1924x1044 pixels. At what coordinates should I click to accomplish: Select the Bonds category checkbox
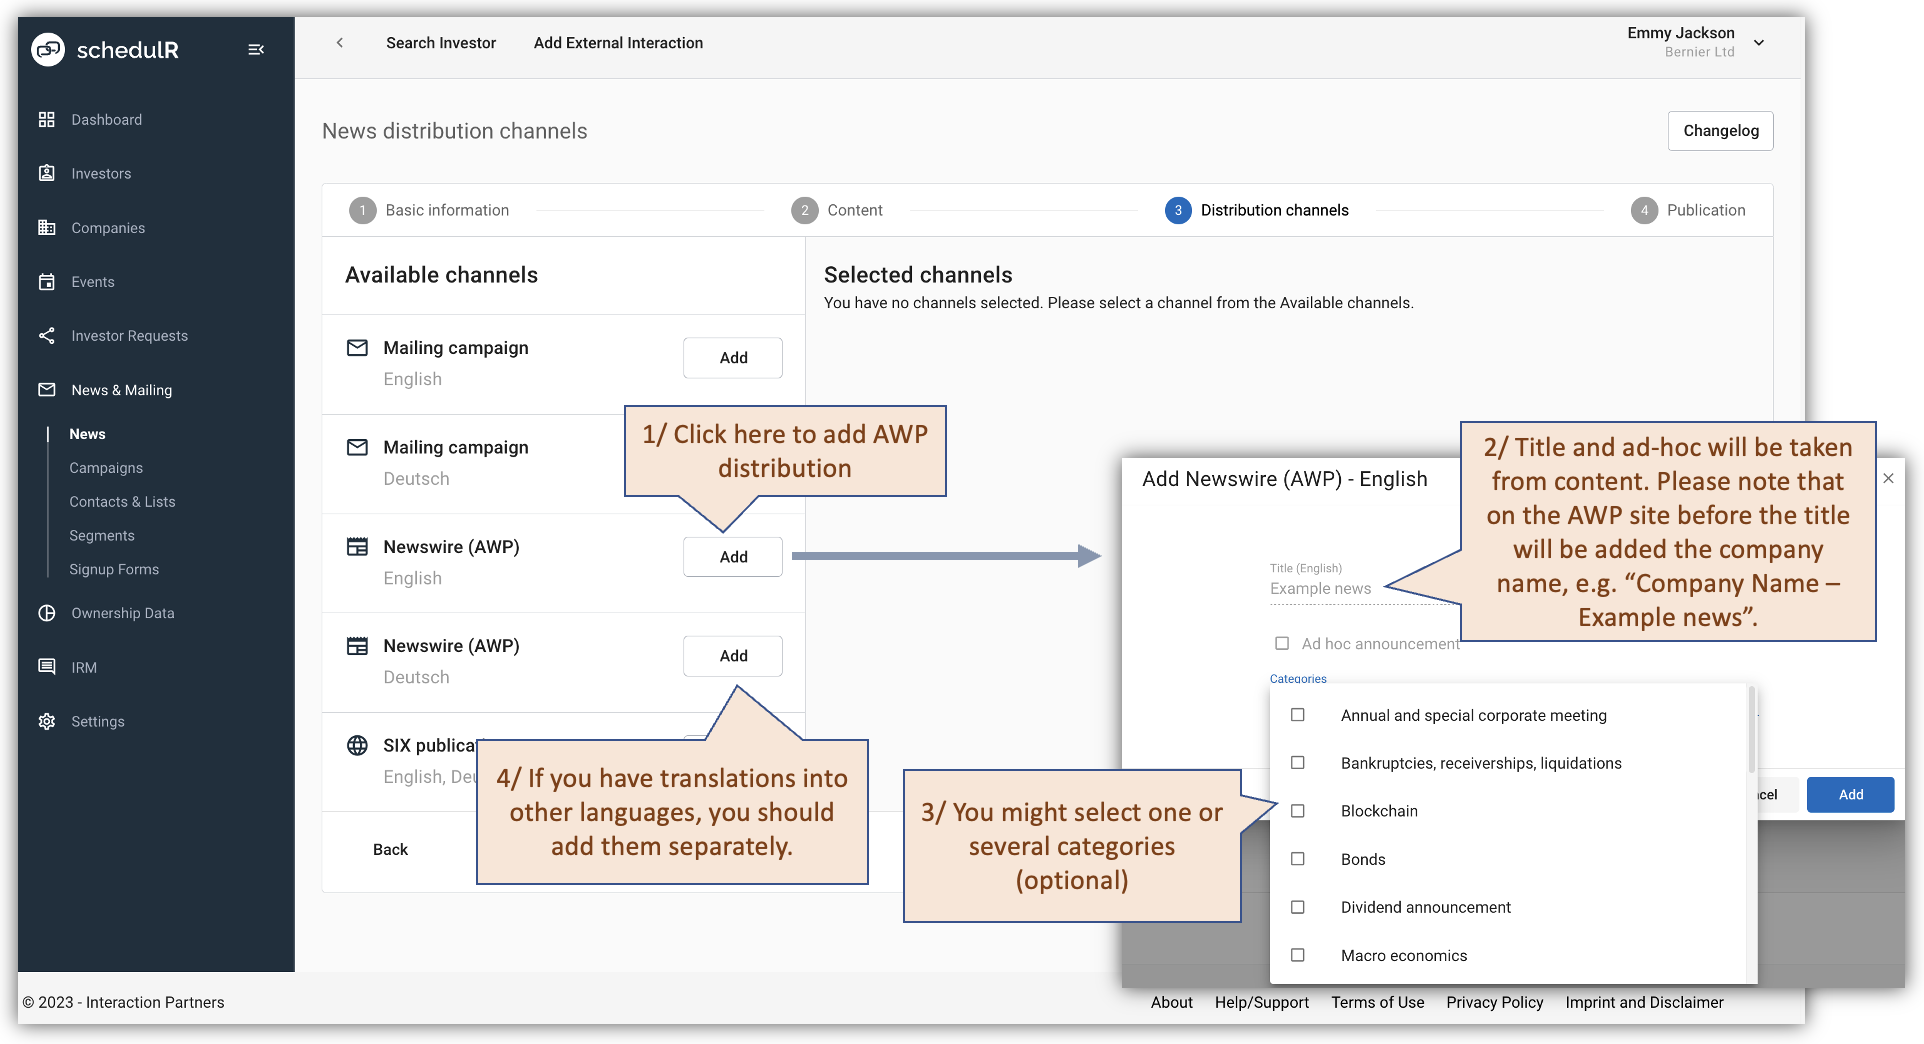(1298, 858)
